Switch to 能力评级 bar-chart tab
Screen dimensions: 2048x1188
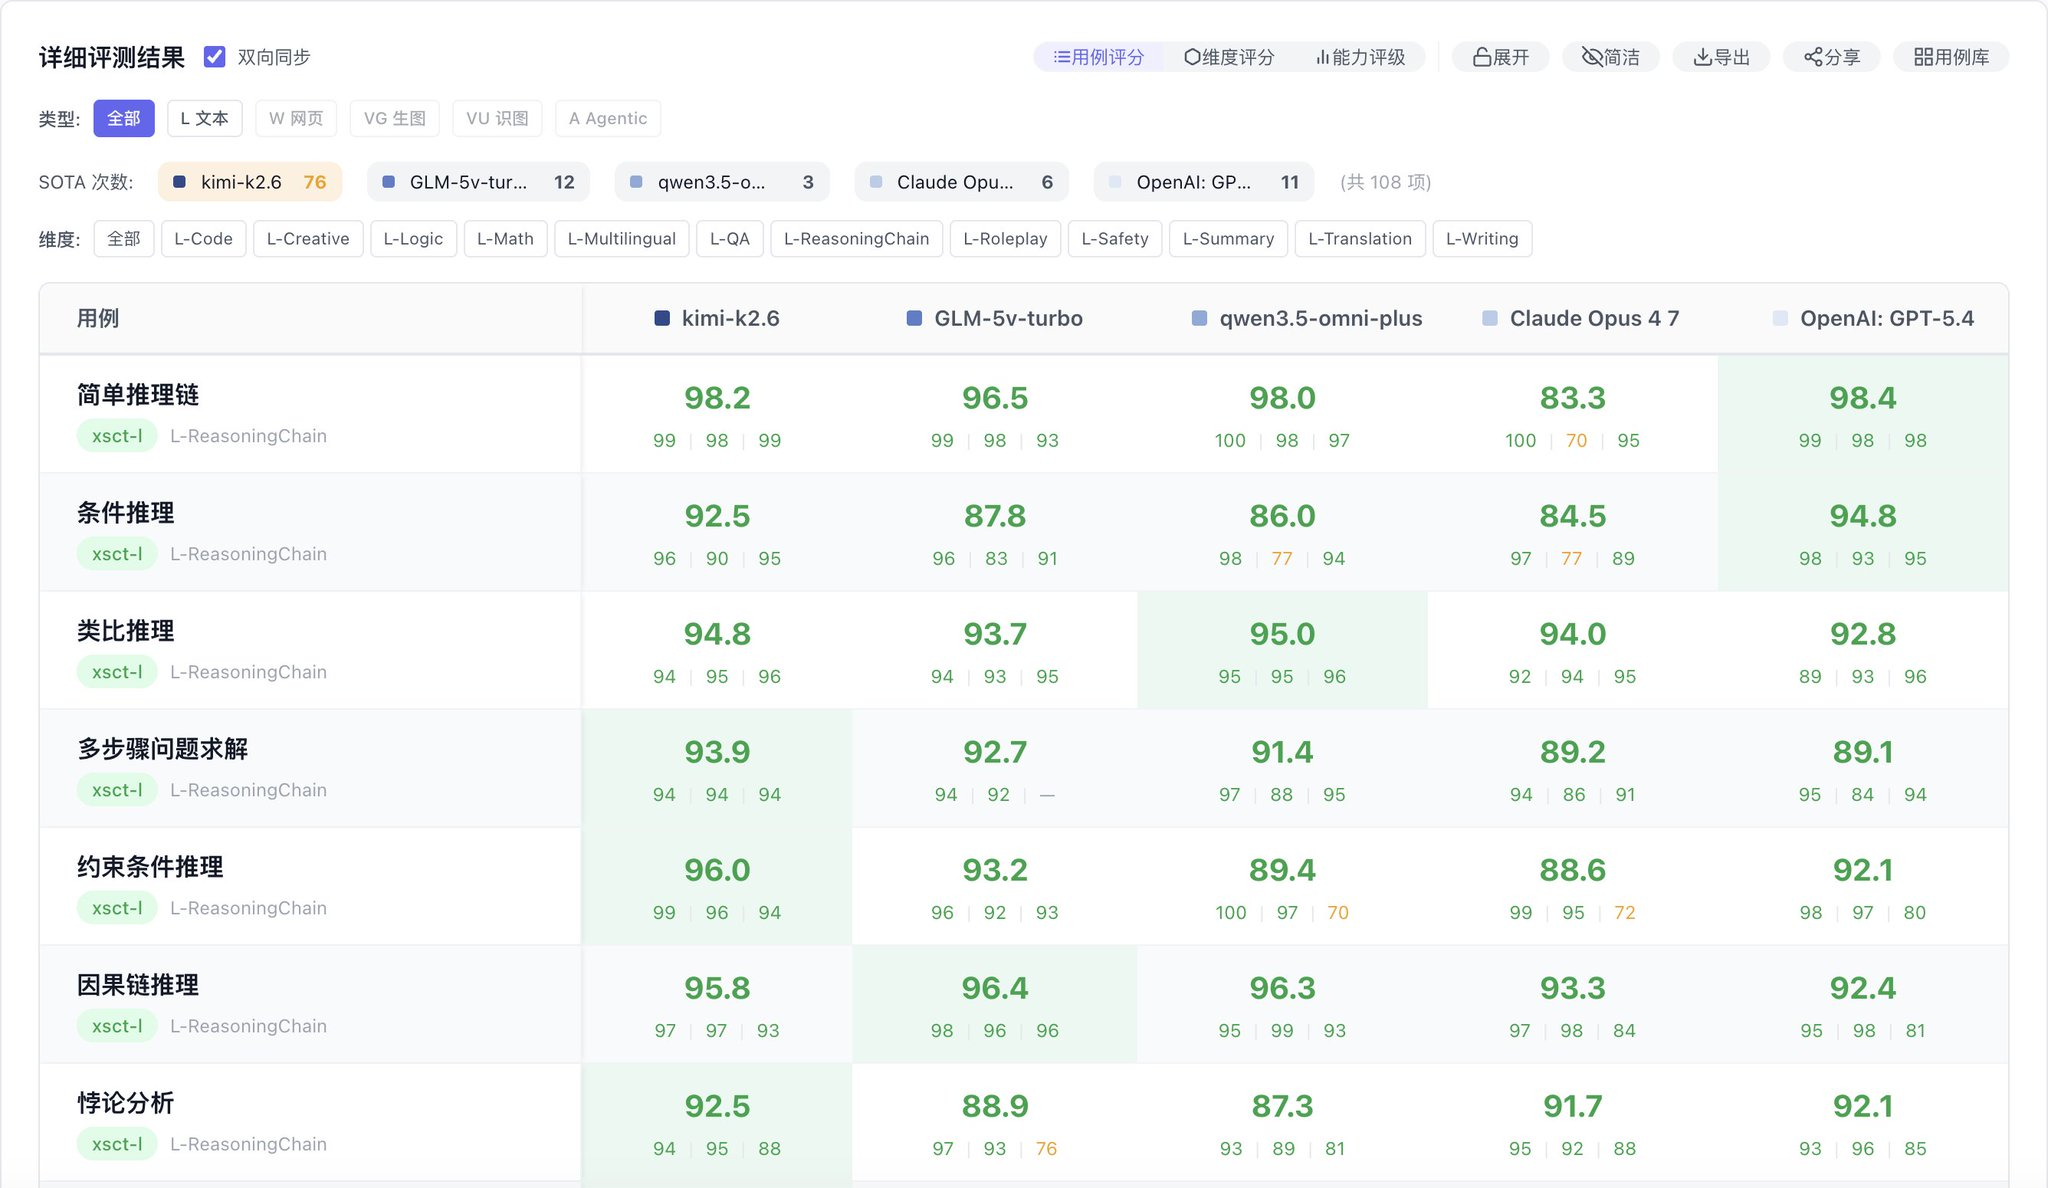pyautogui.click(x=1360, y=57)
